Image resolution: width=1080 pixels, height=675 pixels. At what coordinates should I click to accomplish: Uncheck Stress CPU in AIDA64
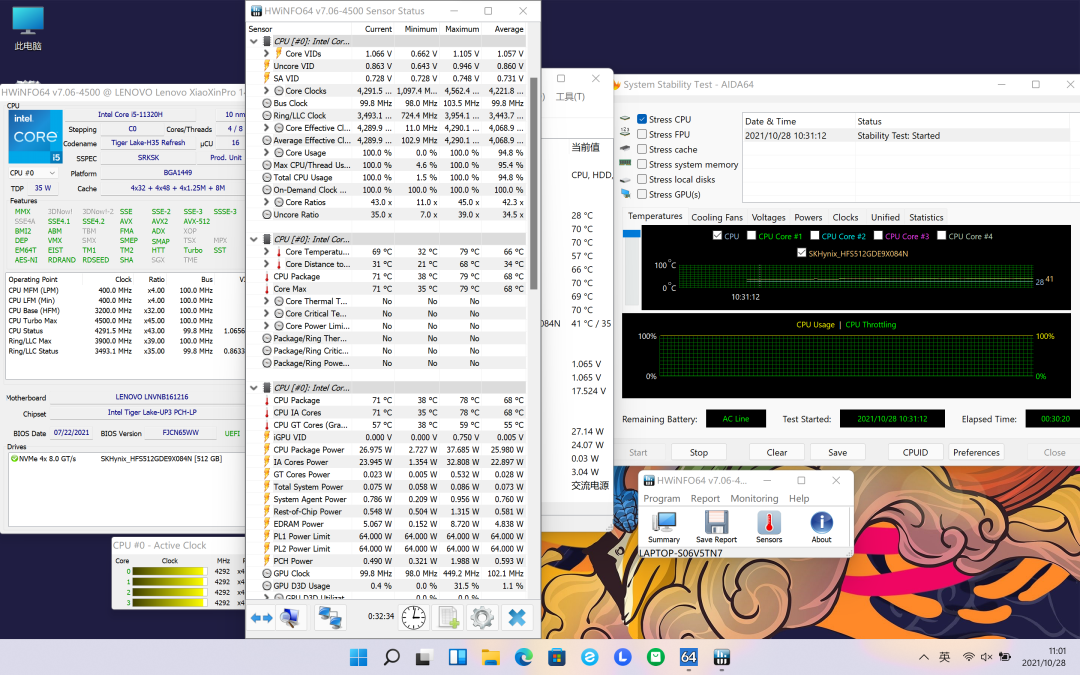[x=642, y=119]
